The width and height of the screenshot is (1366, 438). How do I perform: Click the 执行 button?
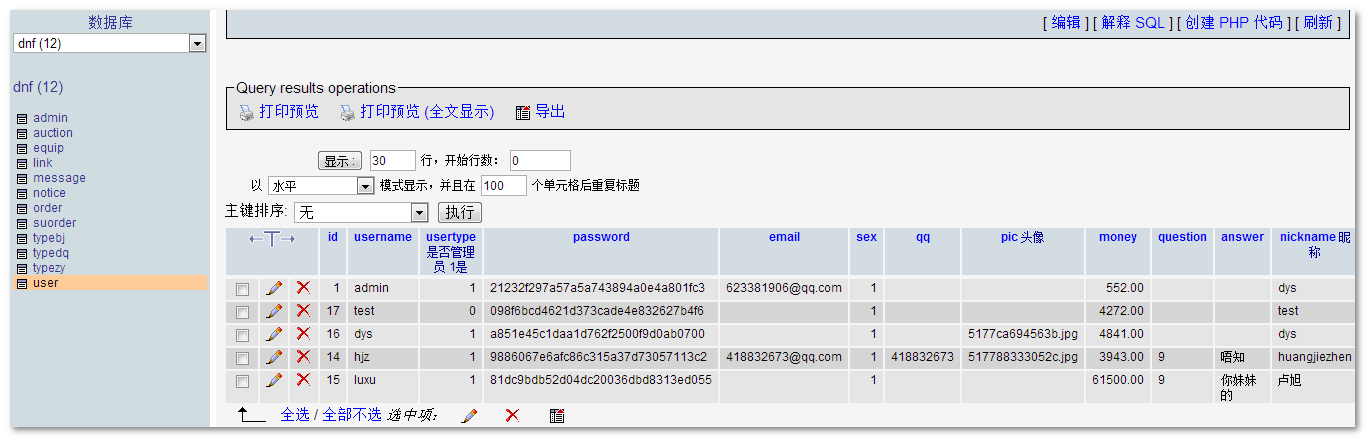460,212
